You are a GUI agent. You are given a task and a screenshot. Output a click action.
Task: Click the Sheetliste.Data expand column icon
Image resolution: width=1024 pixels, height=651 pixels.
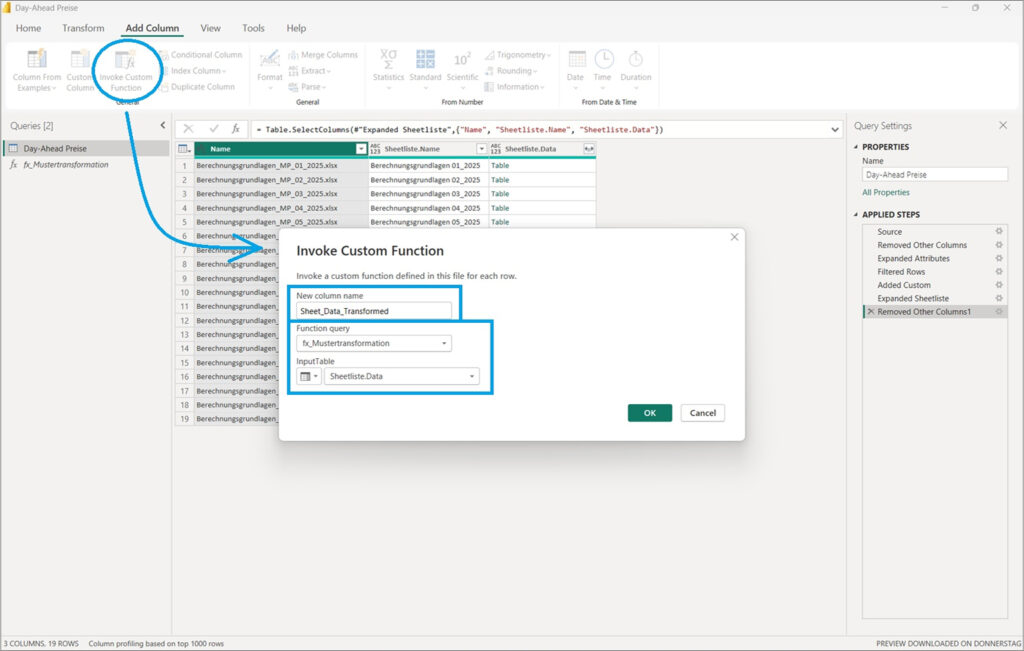click(x=588, y=149)
